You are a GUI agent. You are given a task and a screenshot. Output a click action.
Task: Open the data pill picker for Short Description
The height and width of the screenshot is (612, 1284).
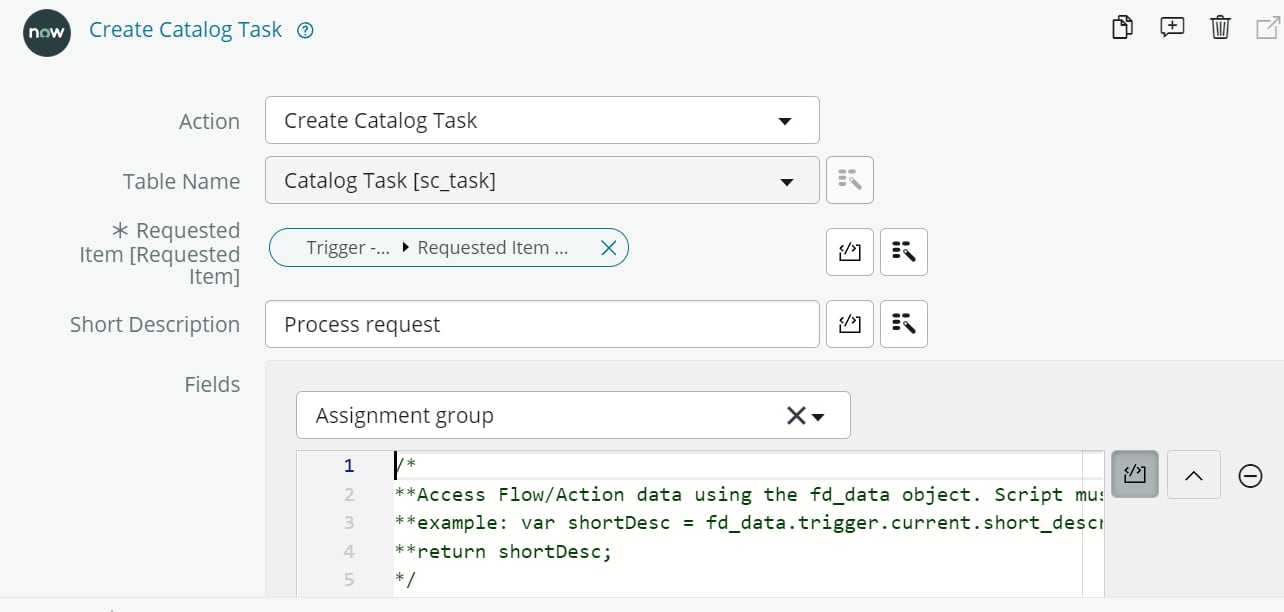click(x=903, y=324)
